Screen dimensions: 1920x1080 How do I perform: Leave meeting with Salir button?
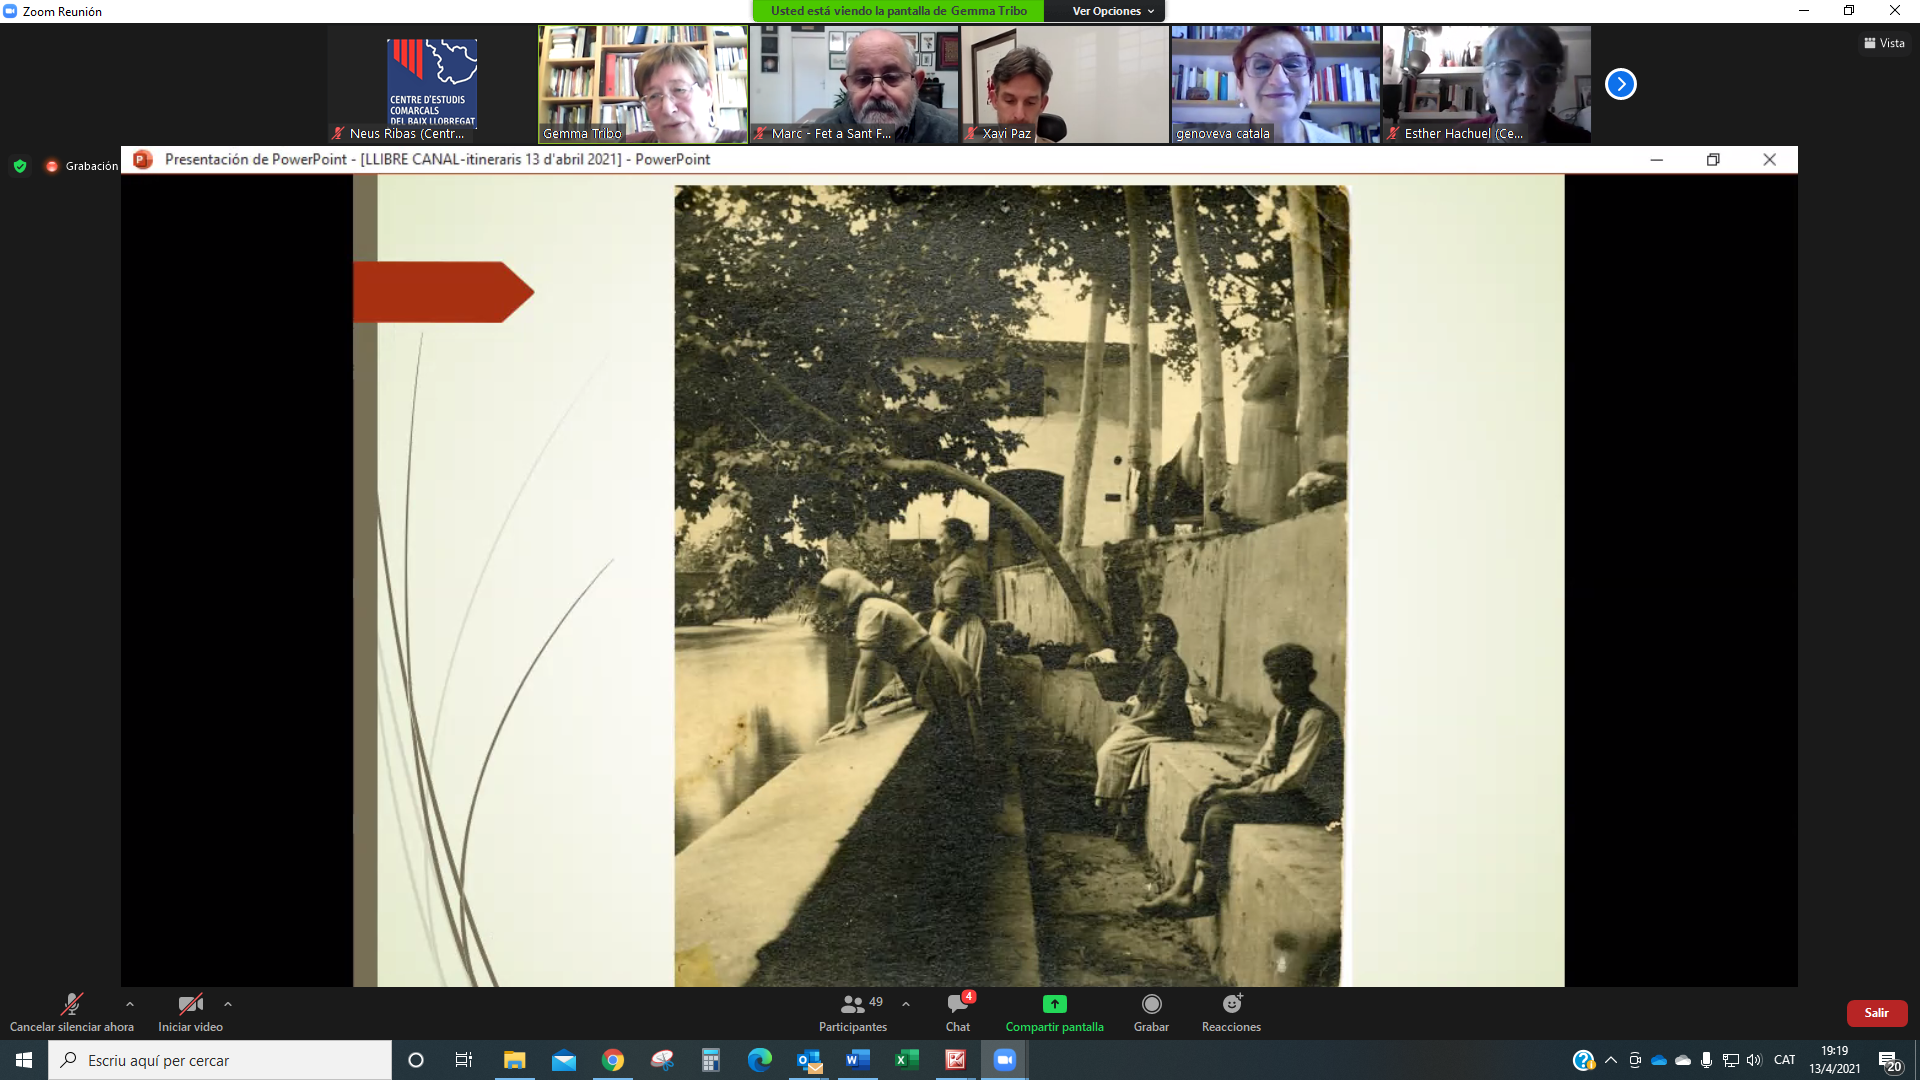tap(1876, 1013)
